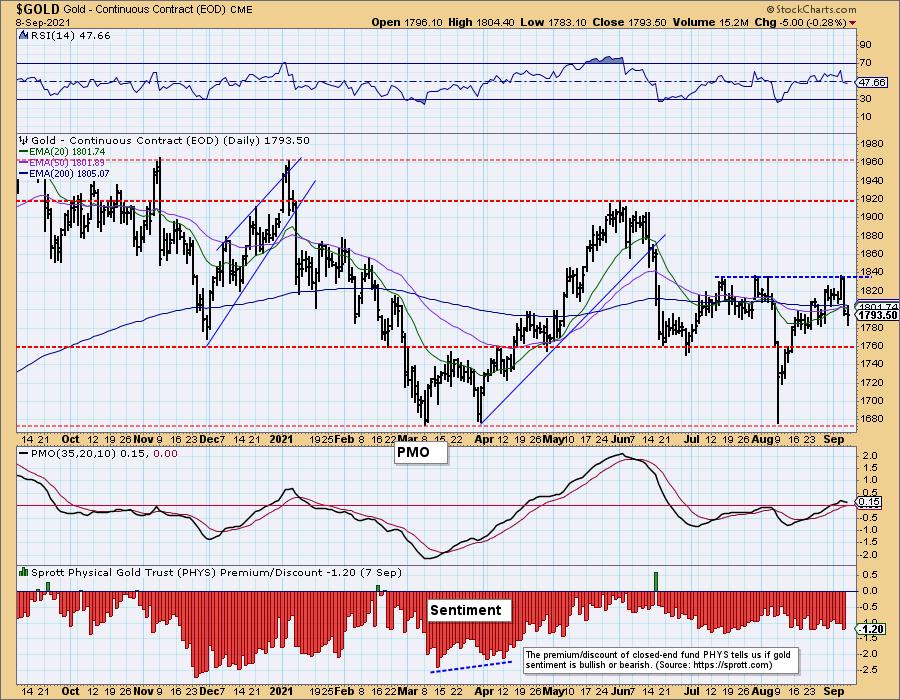Click the 'Sprott Physical Gold Trust (PHYS) Premium/Discount' label
The width and height of the screenshot is (900, 700).
[176, 572]
